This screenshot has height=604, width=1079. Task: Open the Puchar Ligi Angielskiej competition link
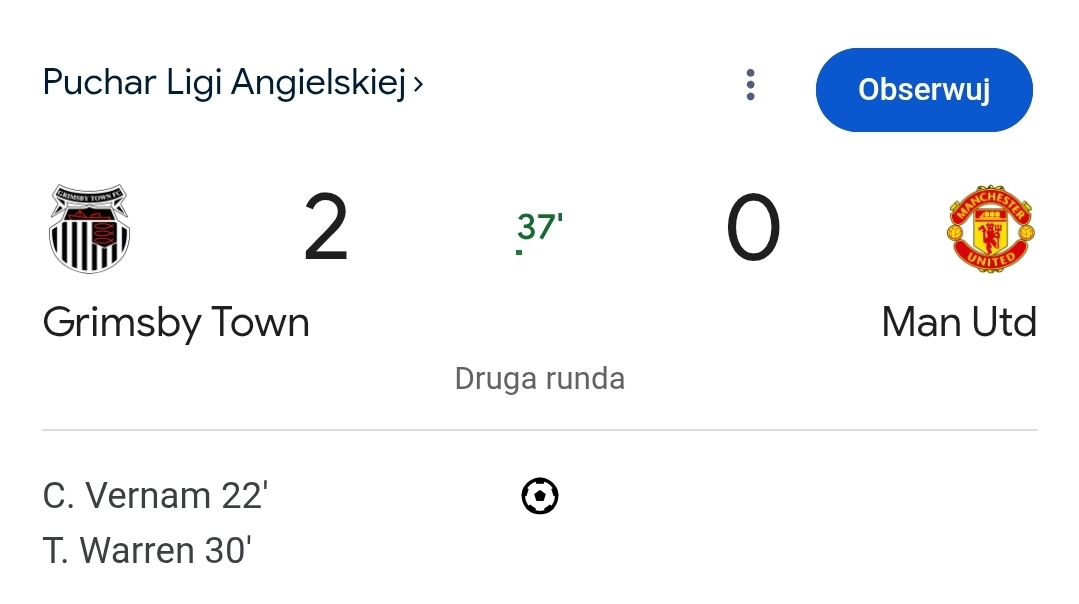pyautogui.click(x=224, y=83)
